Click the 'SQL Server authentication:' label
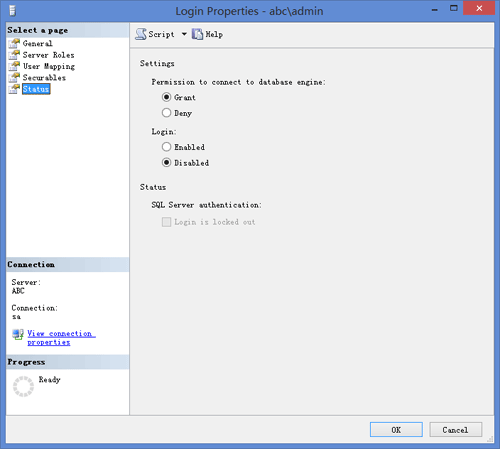Screen dimensions: 500x449 click(x=206, y=205)
